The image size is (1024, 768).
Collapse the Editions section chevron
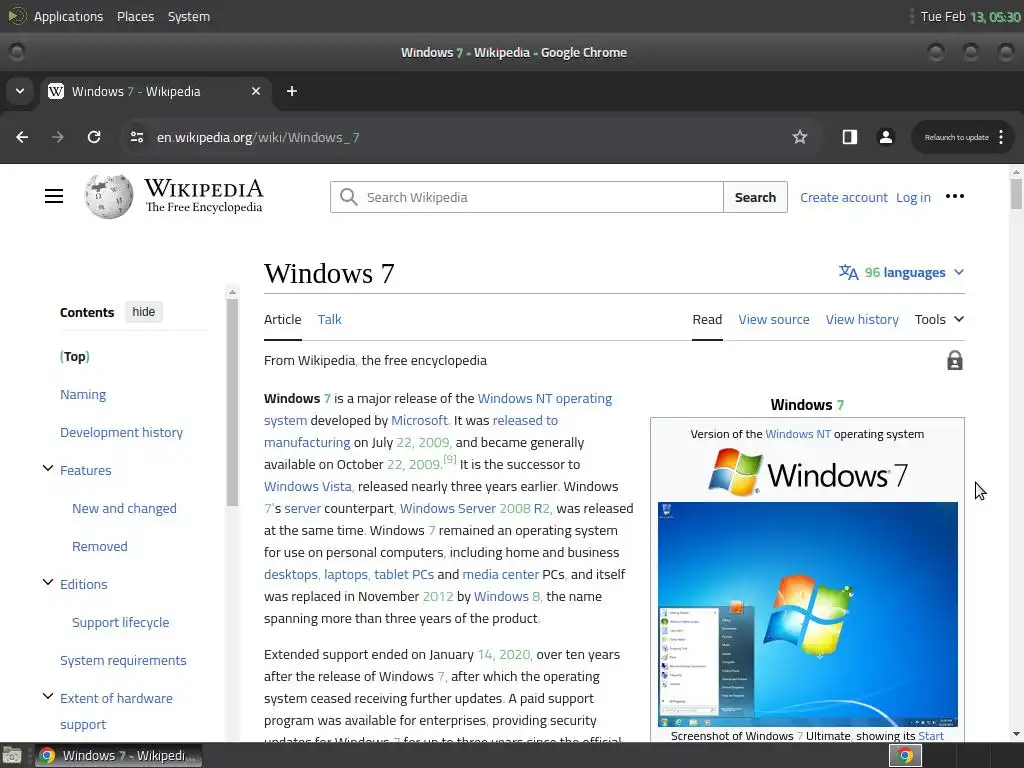coord(48,582)
